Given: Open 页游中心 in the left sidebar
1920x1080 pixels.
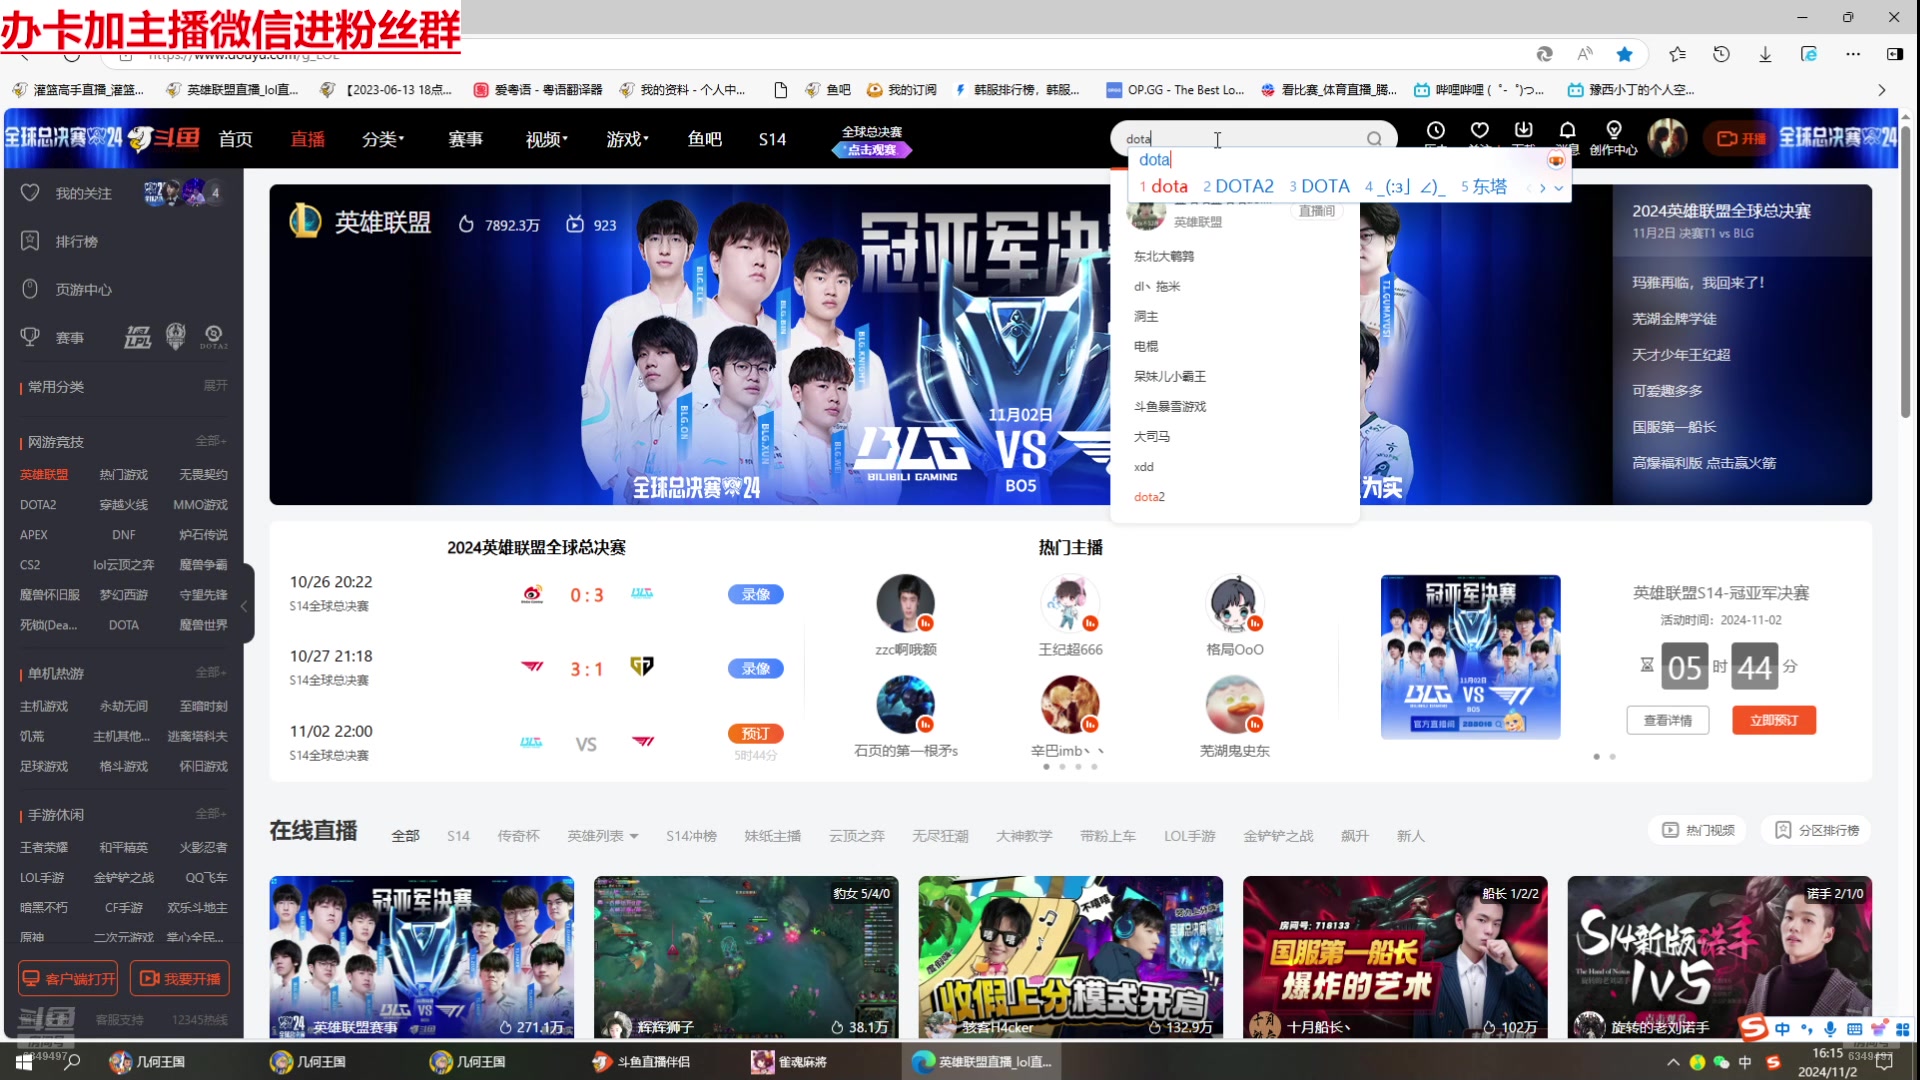Looking at the screenshot, I should pos(83,289).
